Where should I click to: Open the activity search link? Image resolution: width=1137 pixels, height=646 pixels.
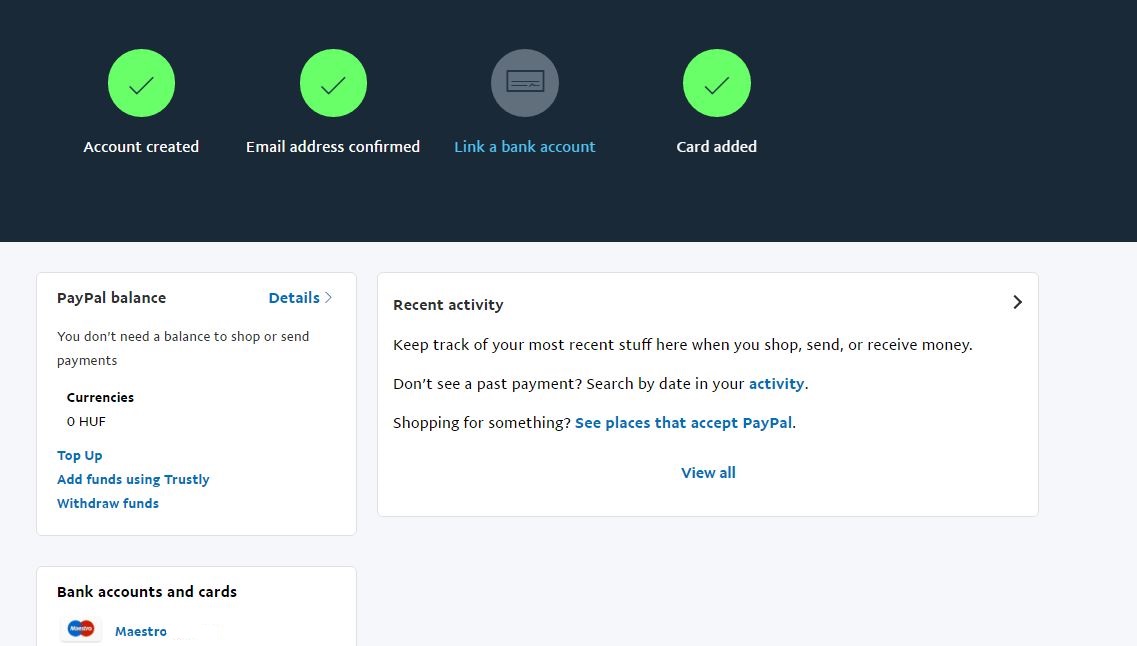click(x=776, y=384)
